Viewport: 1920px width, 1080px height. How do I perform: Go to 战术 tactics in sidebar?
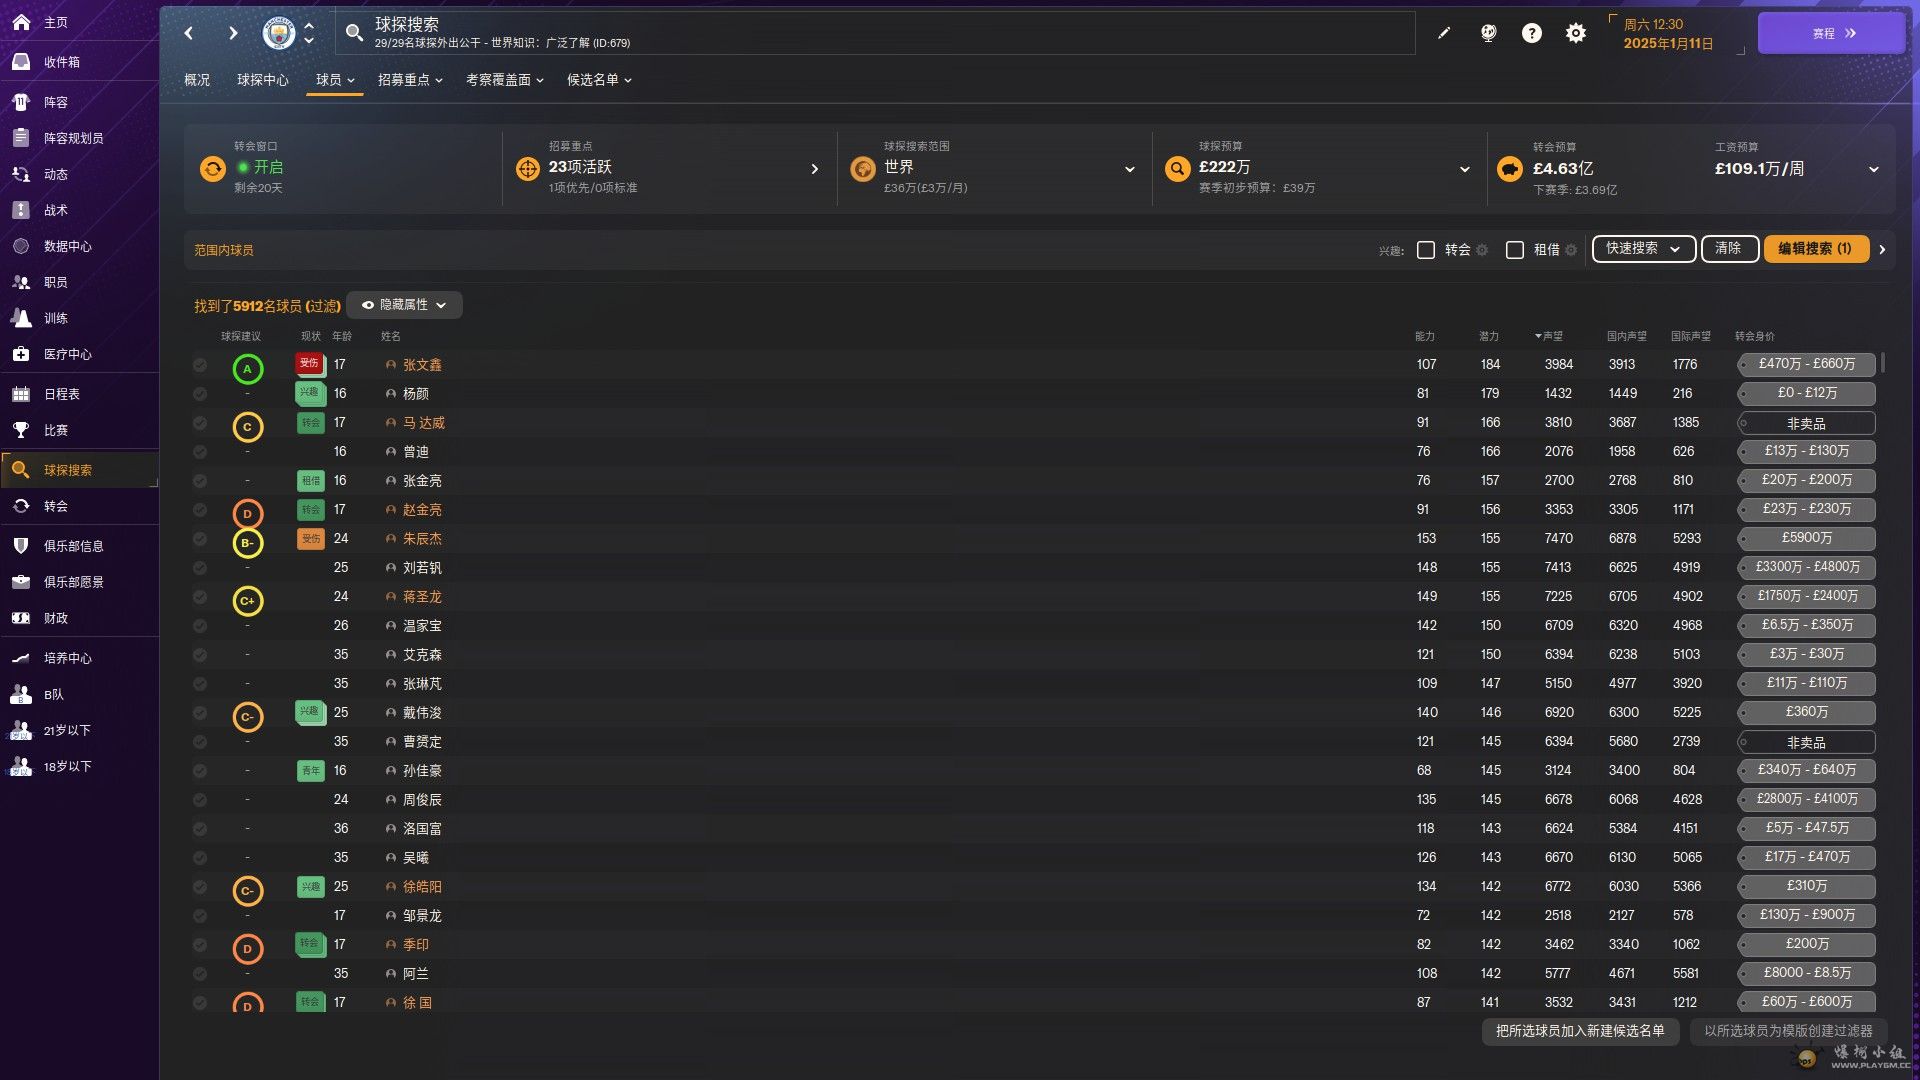click(55, 210)
